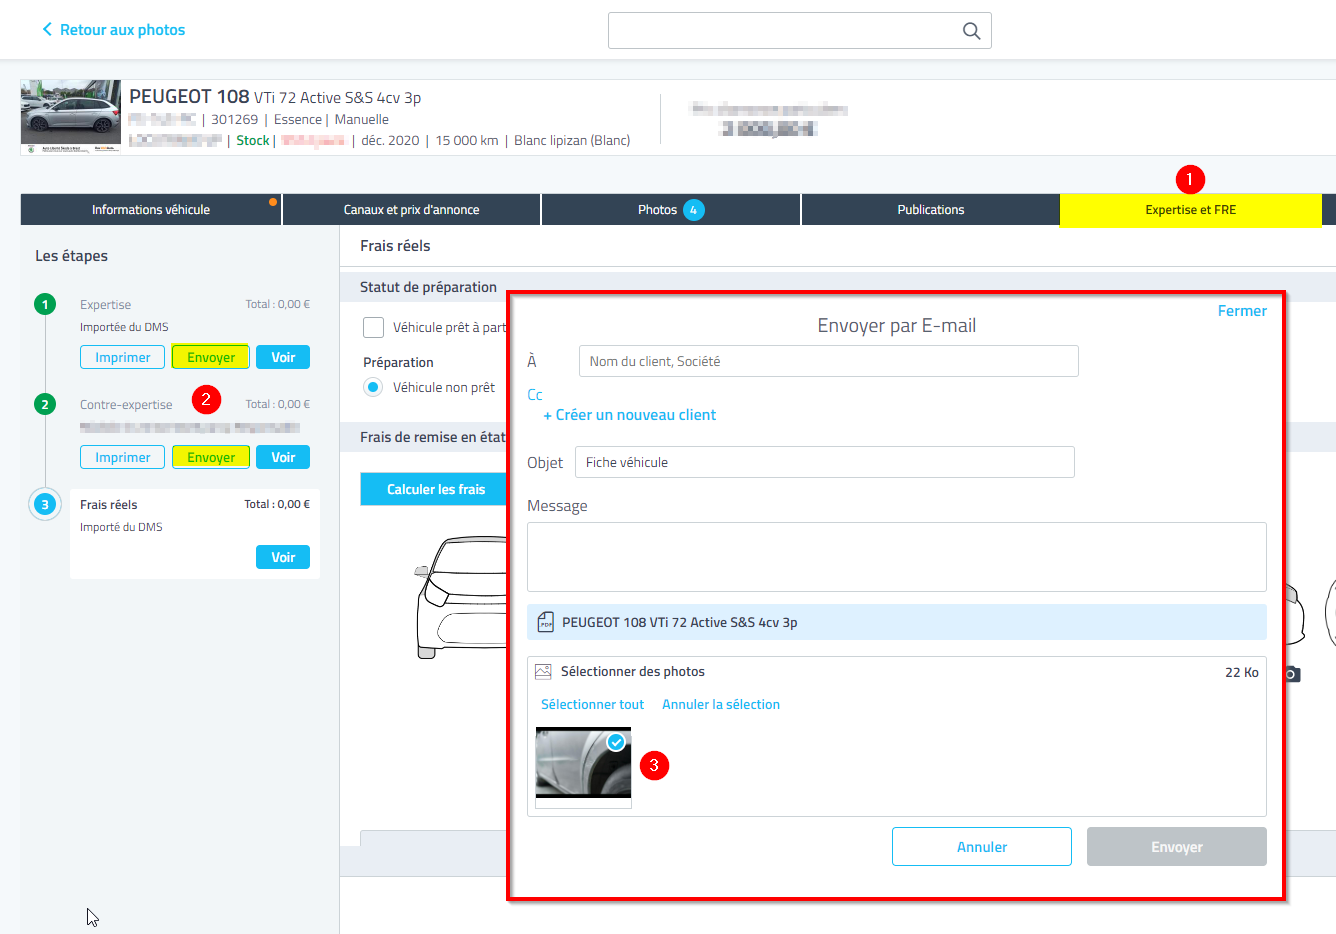This screenshot has height=934, width=1336.
Task: Click the Annuler button in the email dialog
Action: click(x=982, y=847)
